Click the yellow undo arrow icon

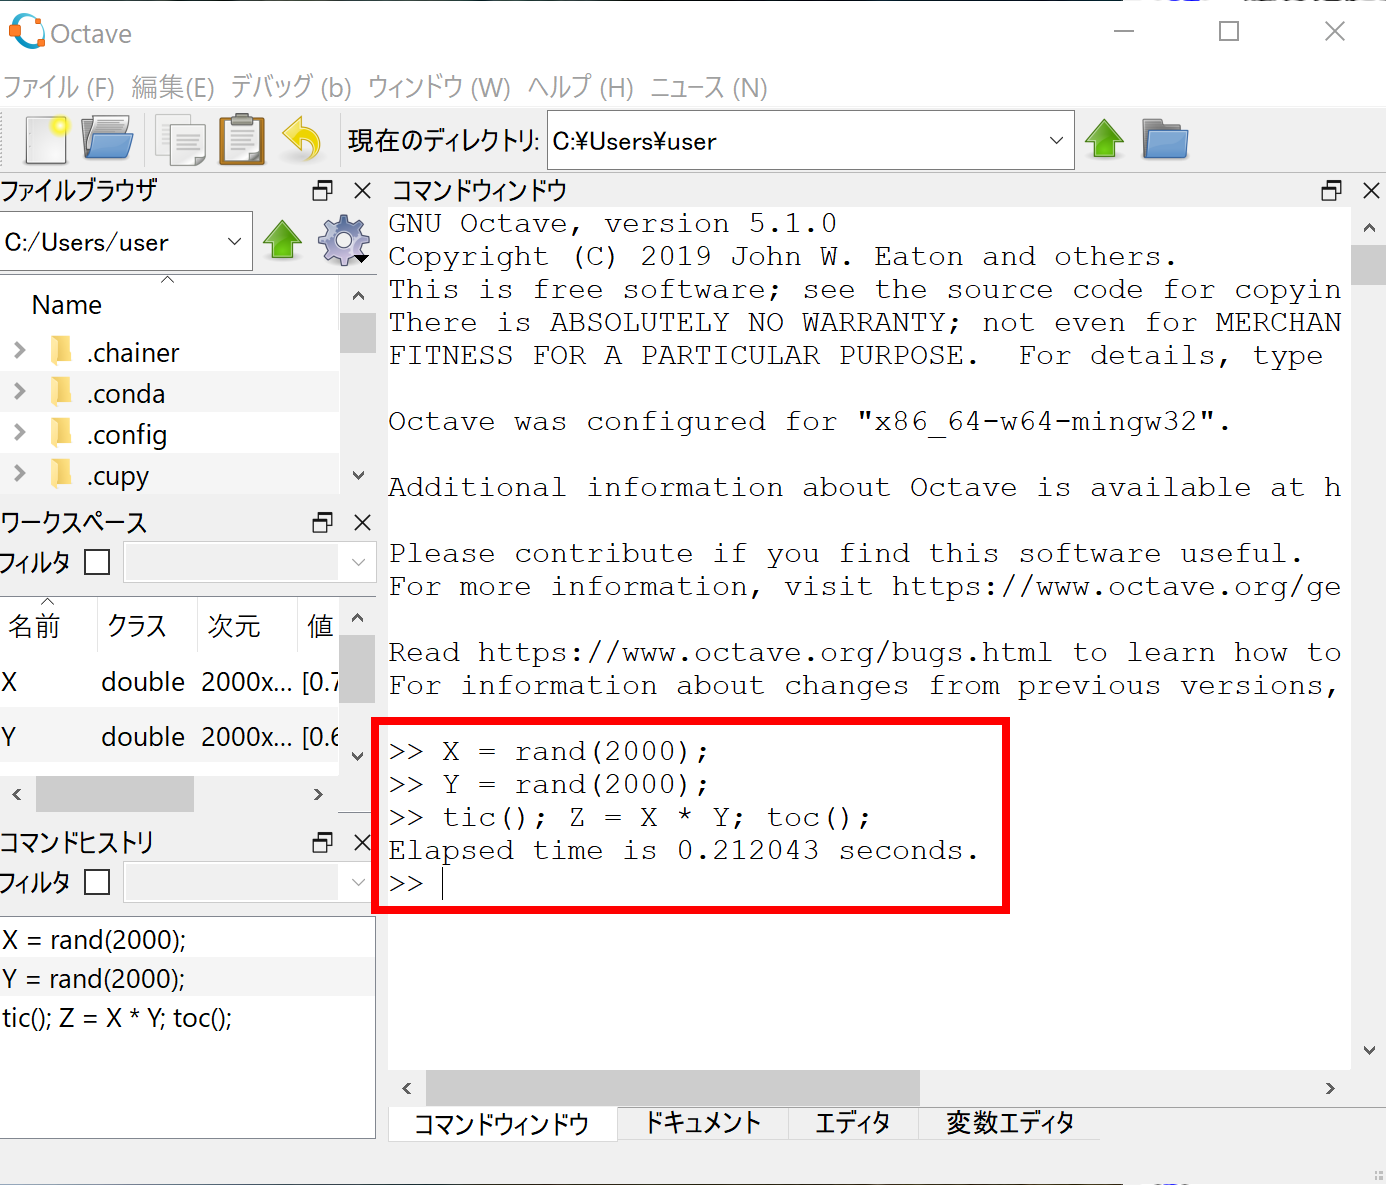tap(302, 139)
